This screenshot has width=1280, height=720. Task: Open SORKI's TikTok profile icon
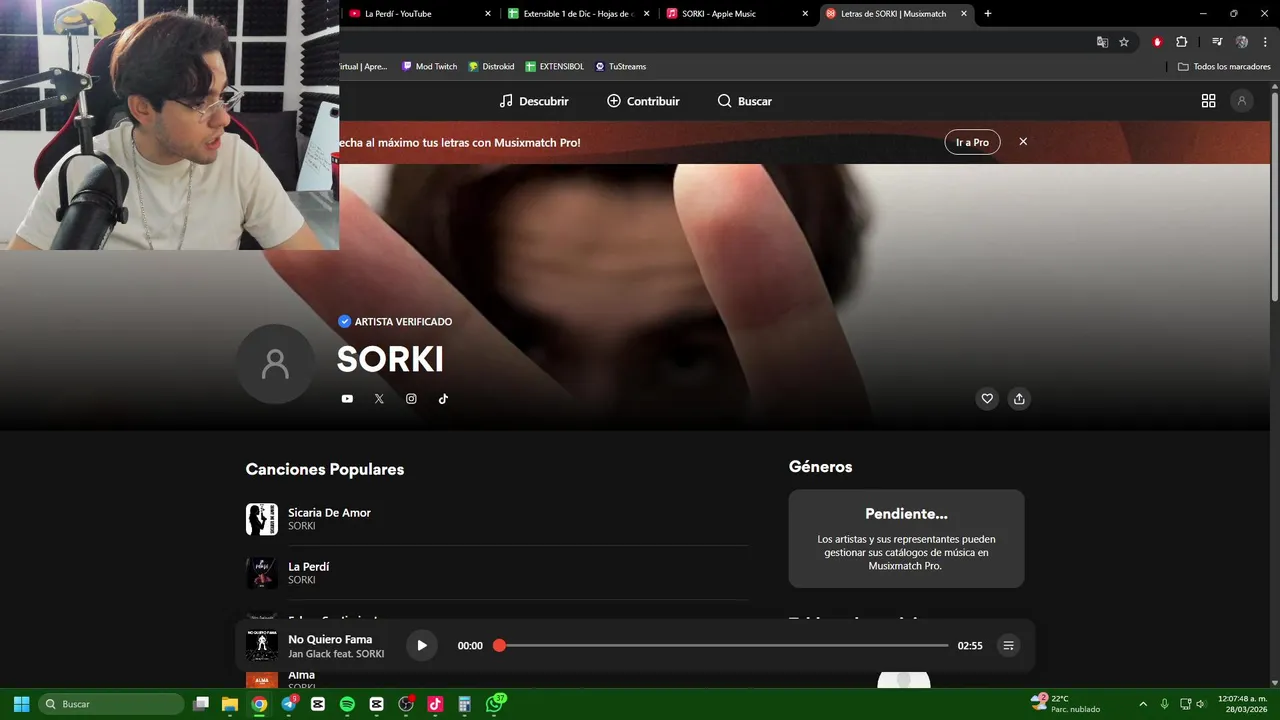click(x=443, y=399)
